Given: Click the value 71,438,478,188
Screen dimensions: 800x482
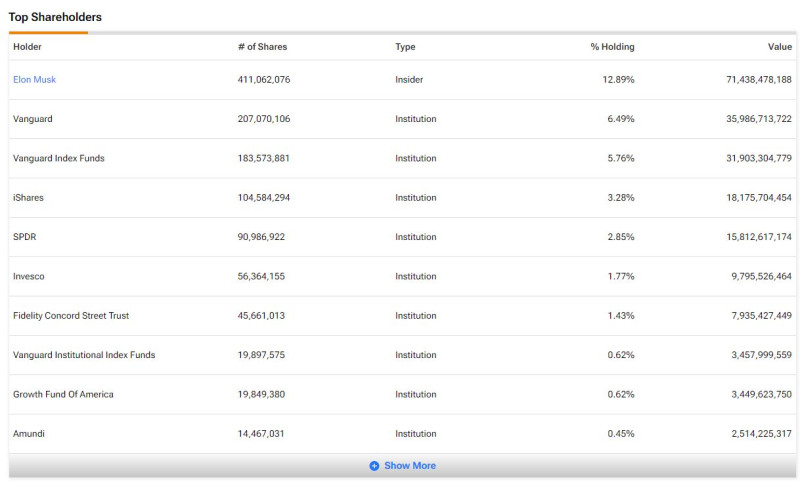Looking at the screenshot, I should (x=759, y=80).
